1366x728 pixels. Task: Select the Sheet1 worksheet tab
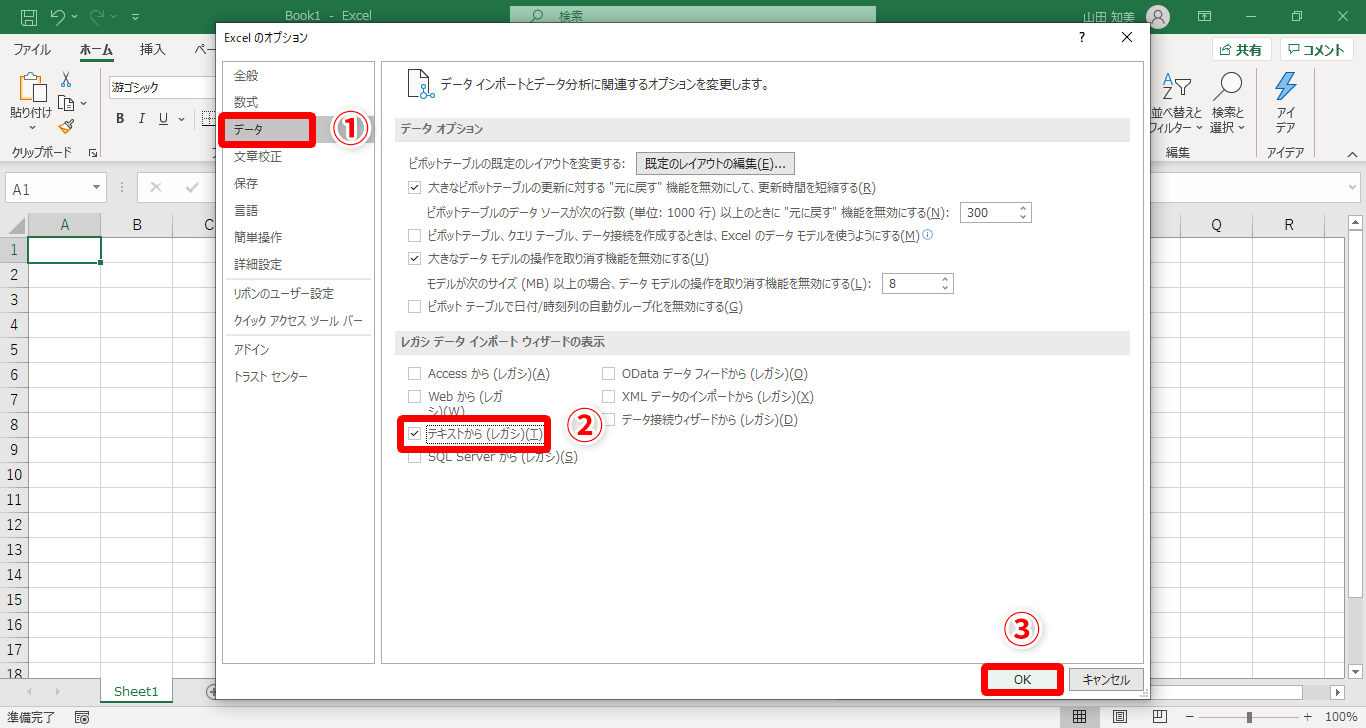coord(136,691)
